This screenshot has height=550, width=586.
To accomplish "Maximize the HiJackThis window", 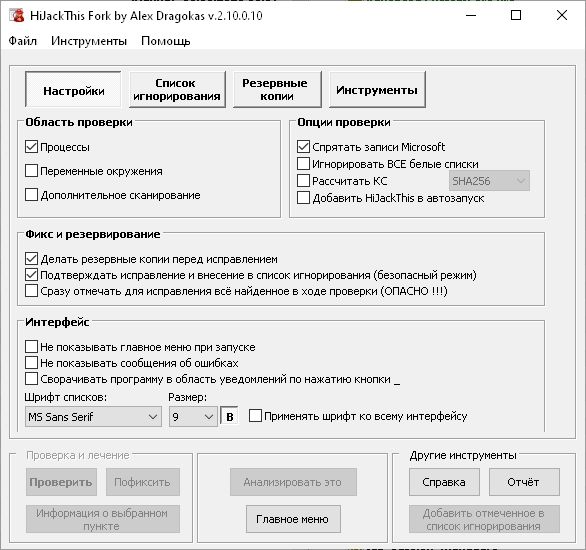I will pos(516,15).
